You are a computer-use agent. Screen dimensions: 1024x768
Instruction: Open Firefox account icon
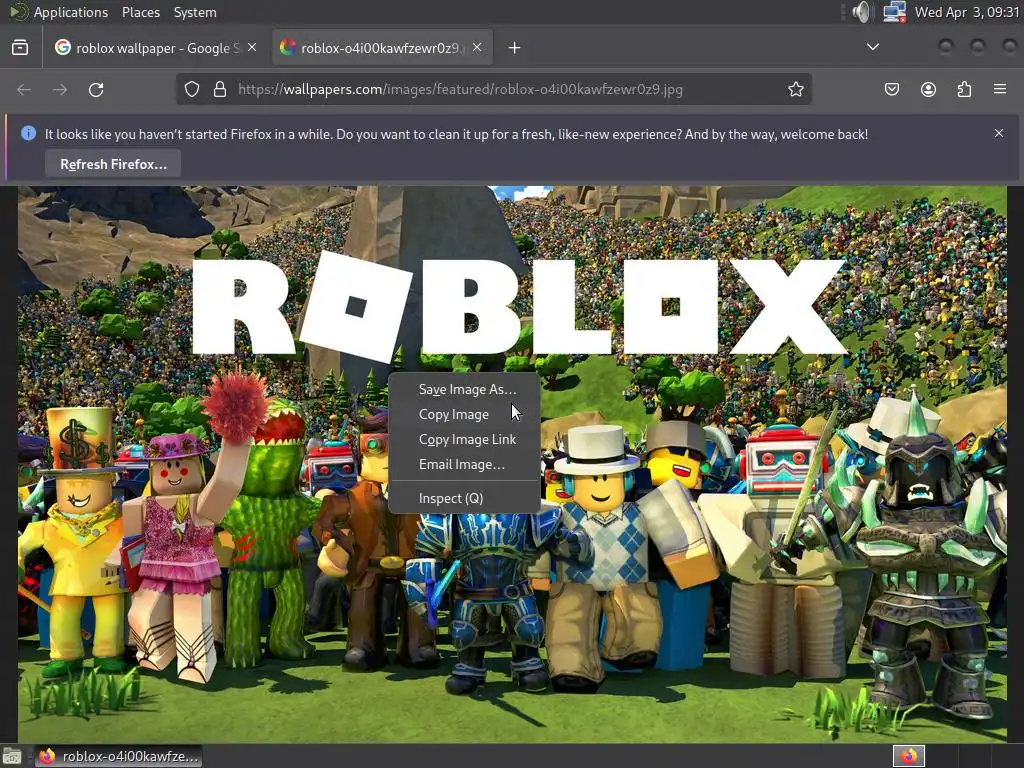(928, 89)
